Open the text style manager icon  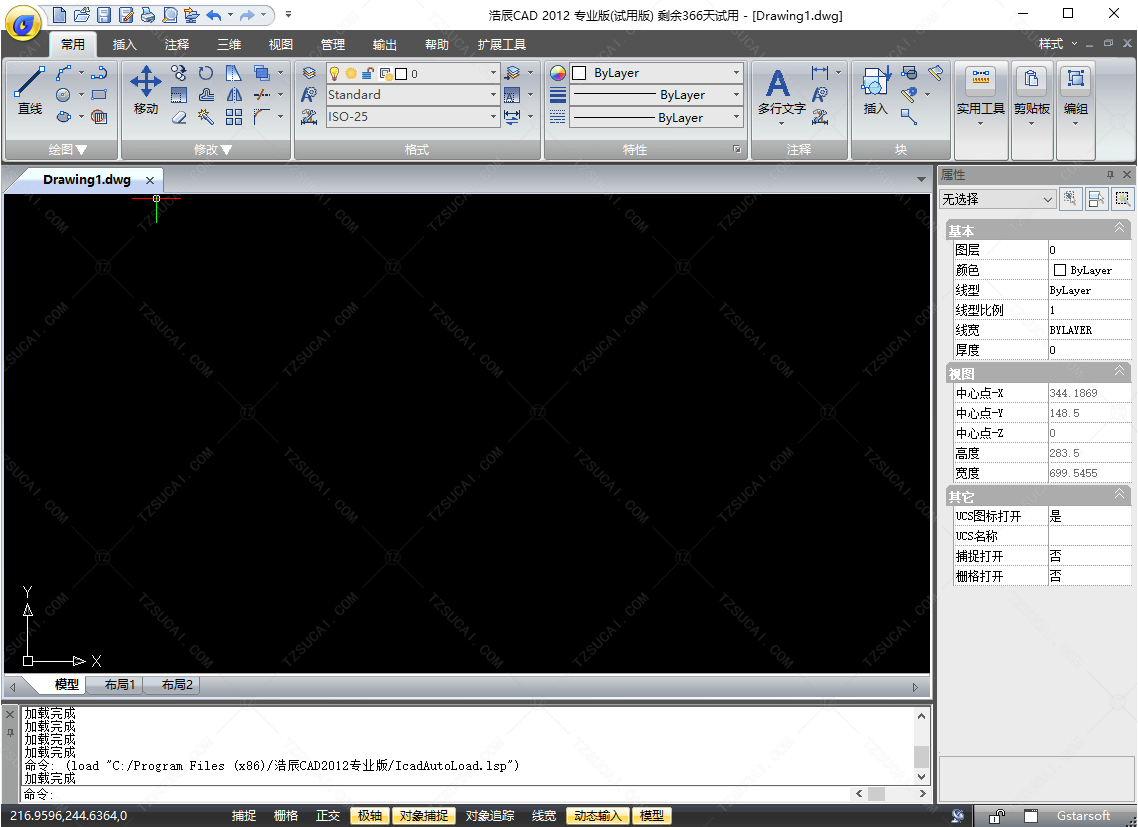point(309,94)
